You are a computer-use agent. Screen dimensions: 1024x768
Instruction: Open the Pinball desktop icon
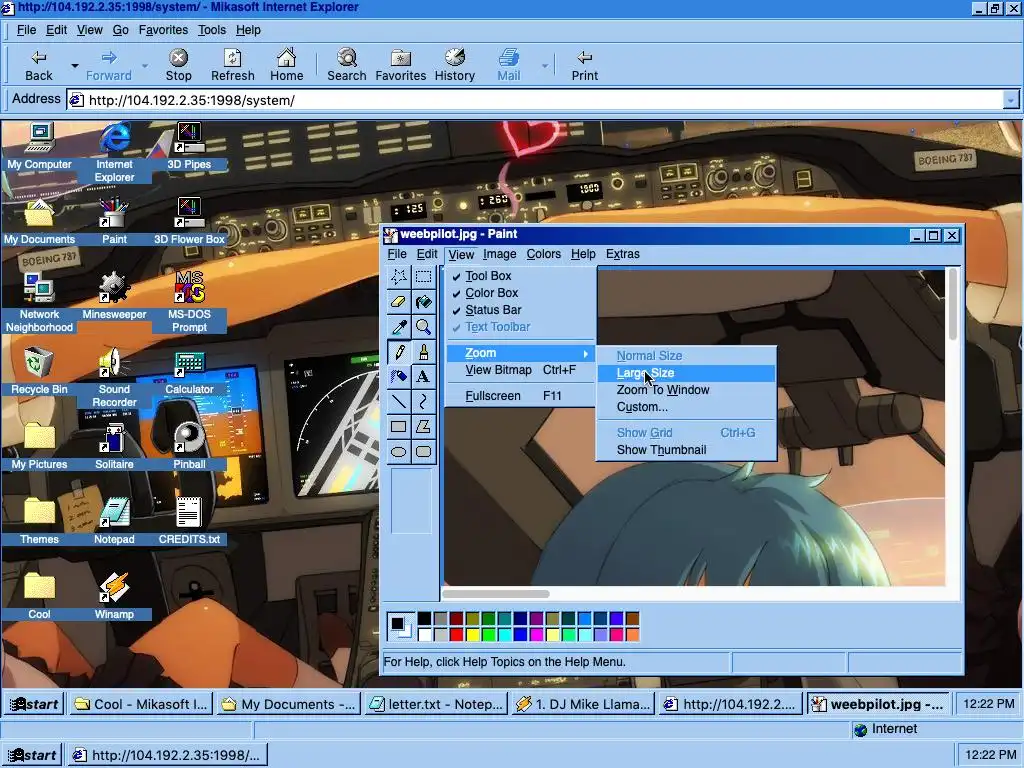click(x=189, y=445)
